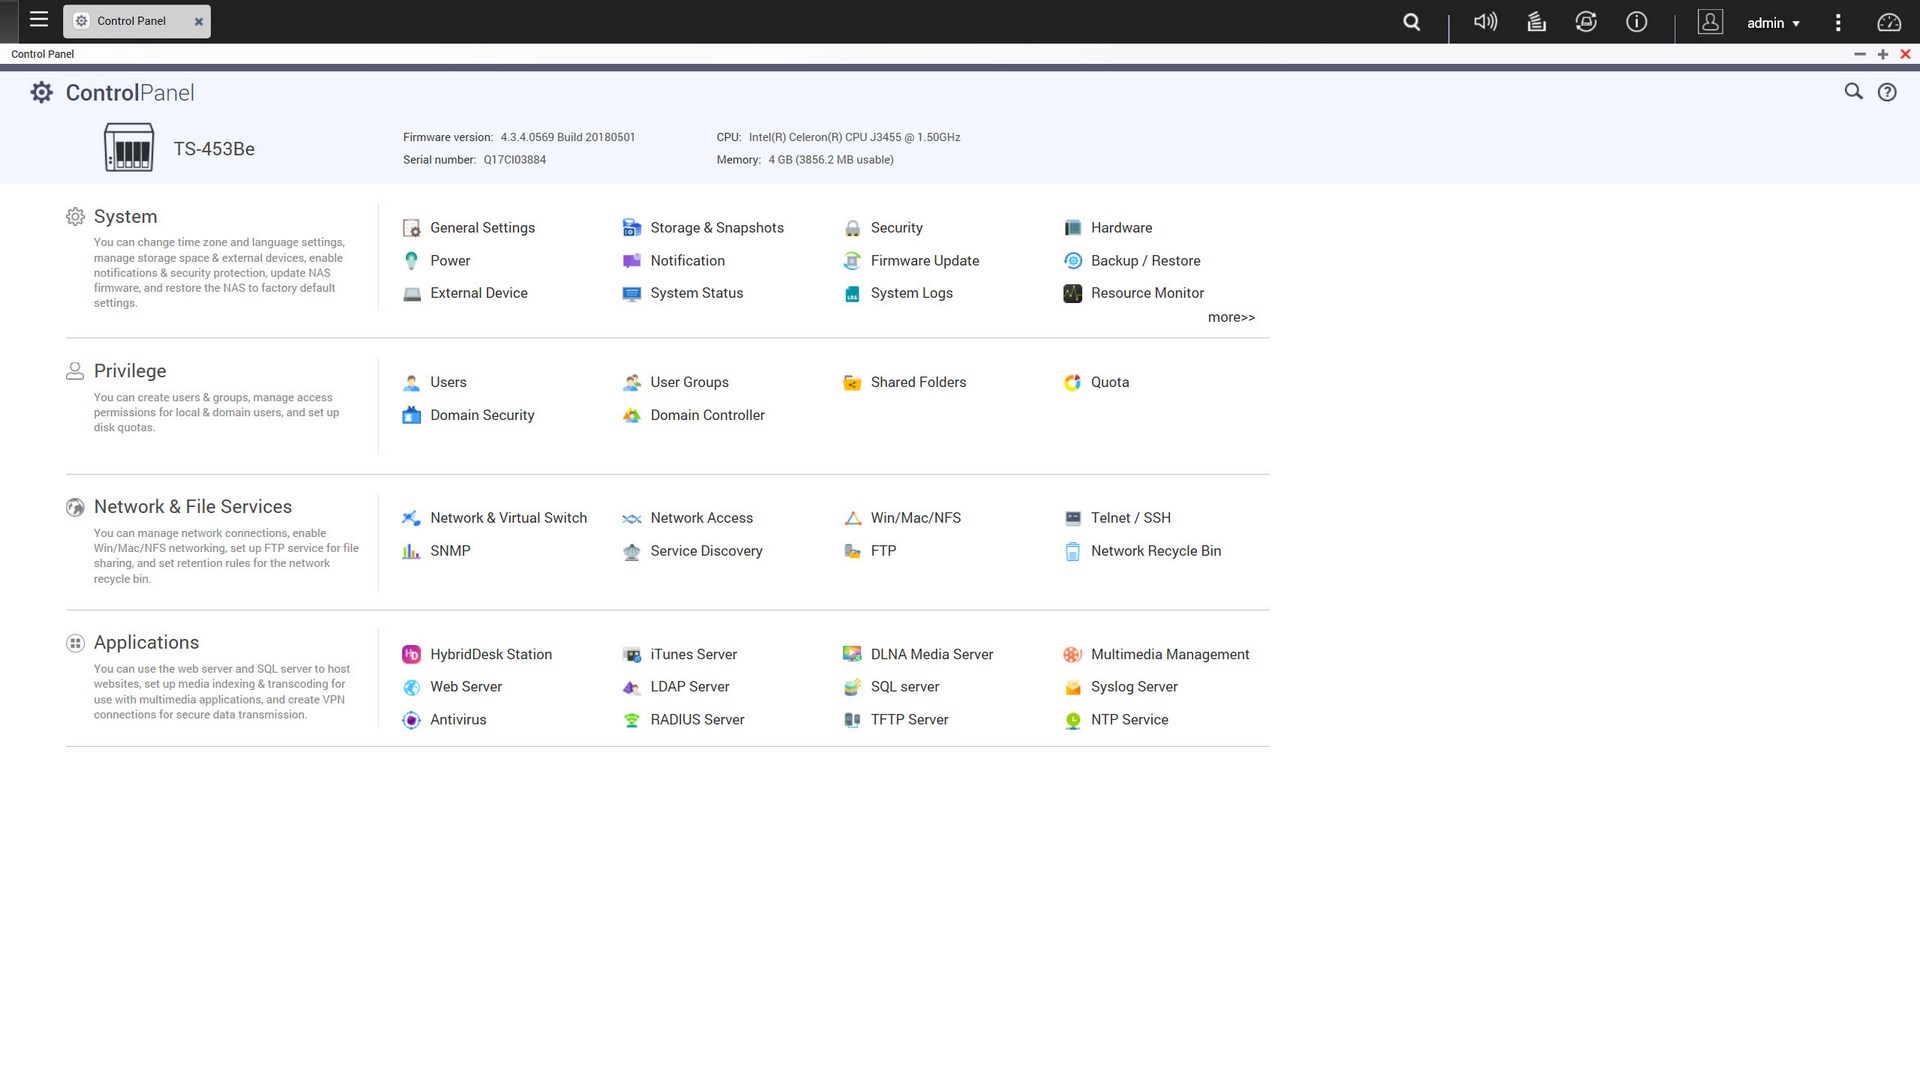Image resolution: width=1920 pixels, height=1074 pixels.
Task: Open RADIUS Server
Action: pos(683,720)
